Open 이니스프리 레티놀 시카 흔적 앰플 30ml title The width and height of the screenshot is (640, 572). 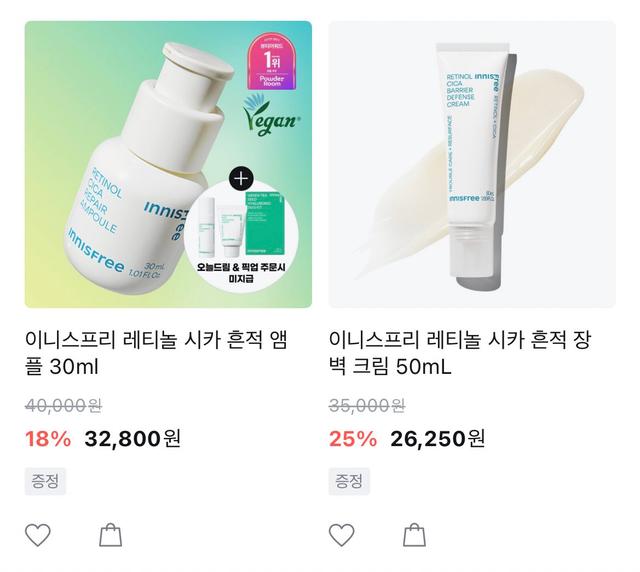(x=156, y=353)
